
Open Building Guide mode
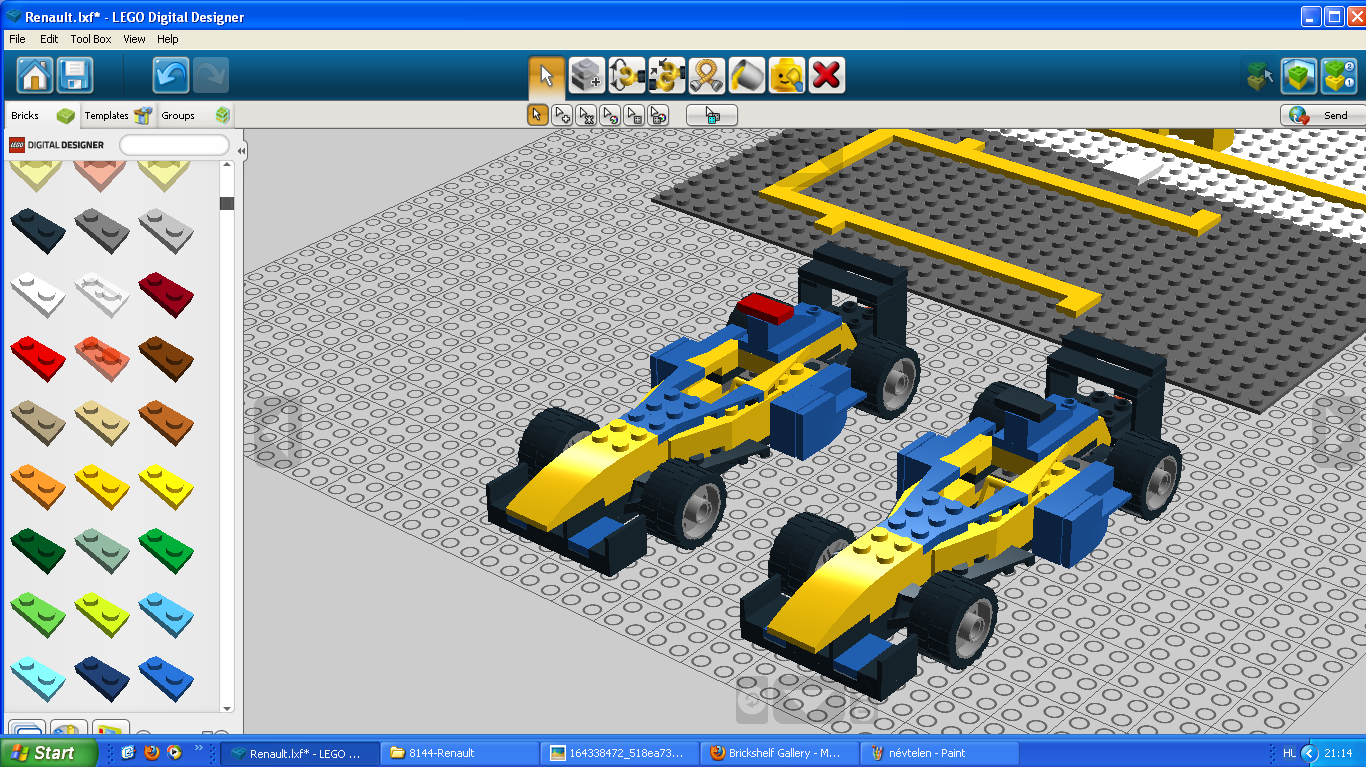(x=1339, y=75)
